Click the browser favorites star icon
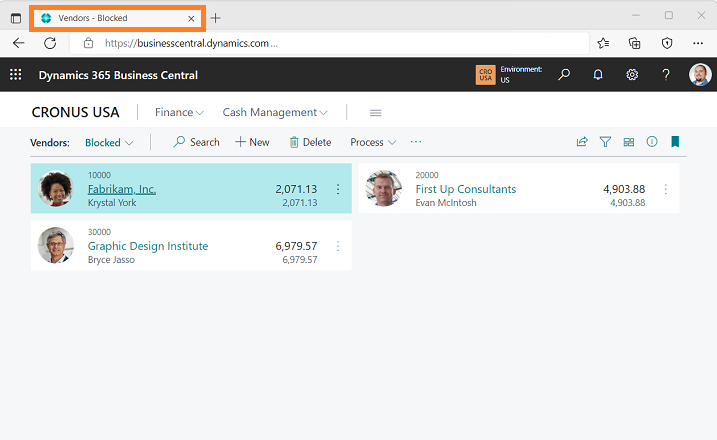Screen dimensions: 717x440 [x=603, y=43]
